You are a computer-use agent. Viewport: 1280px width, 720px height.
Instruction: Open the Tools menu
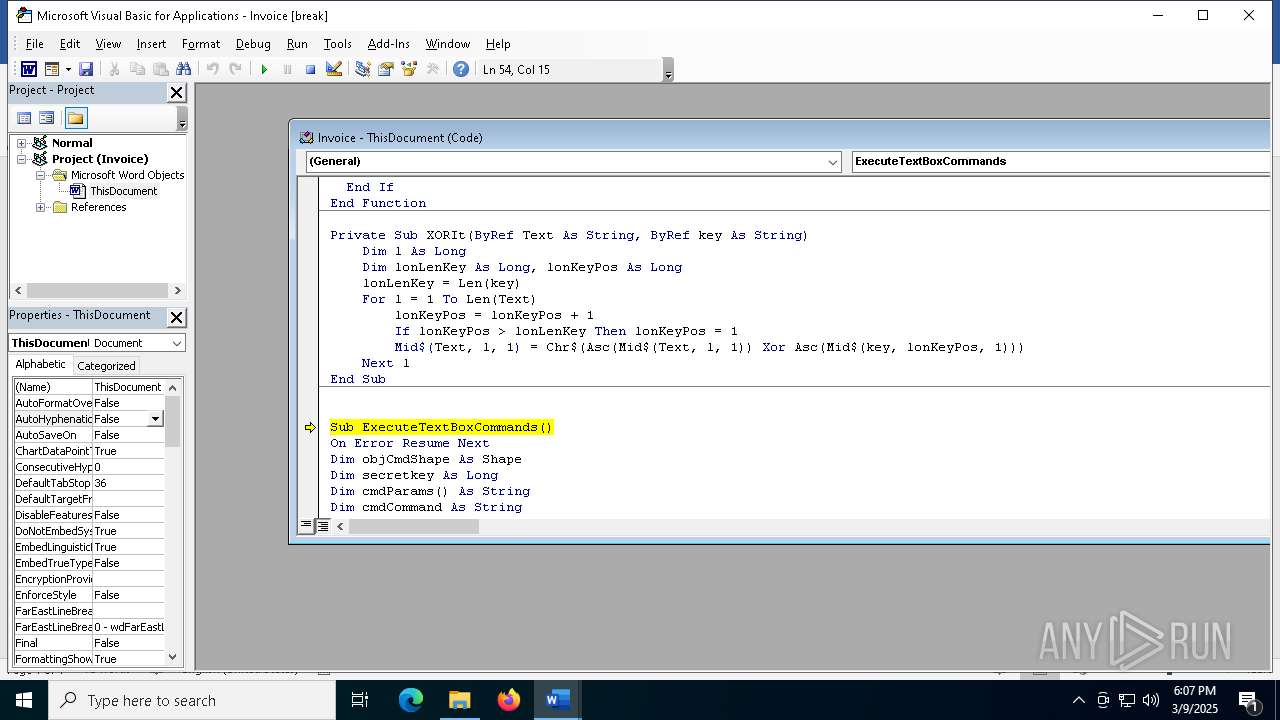tap(337, 44)
